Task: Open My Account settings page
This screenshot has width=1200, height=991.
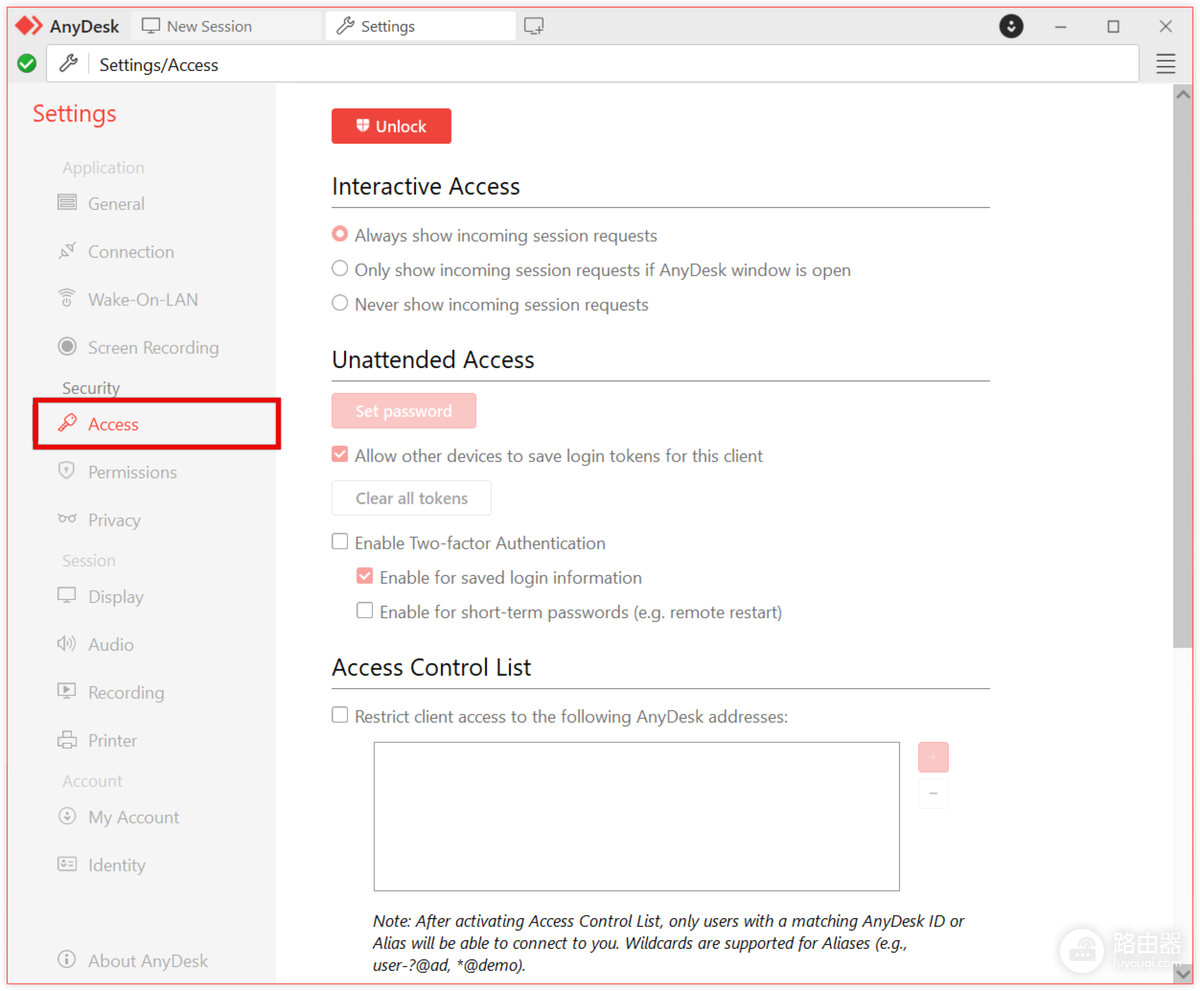Action: point(134,817)
